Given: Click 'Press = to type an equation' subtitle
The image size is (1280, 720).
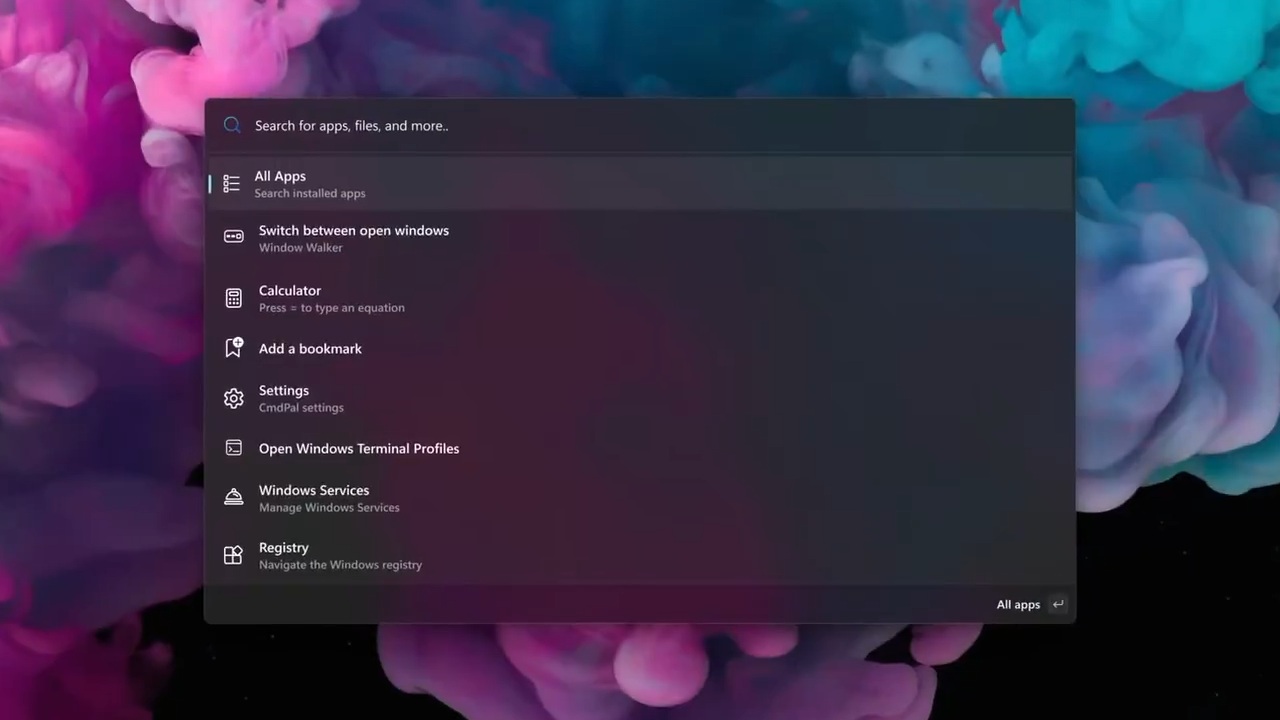Looking at the screenshot, I should click(x=332, y=307).
